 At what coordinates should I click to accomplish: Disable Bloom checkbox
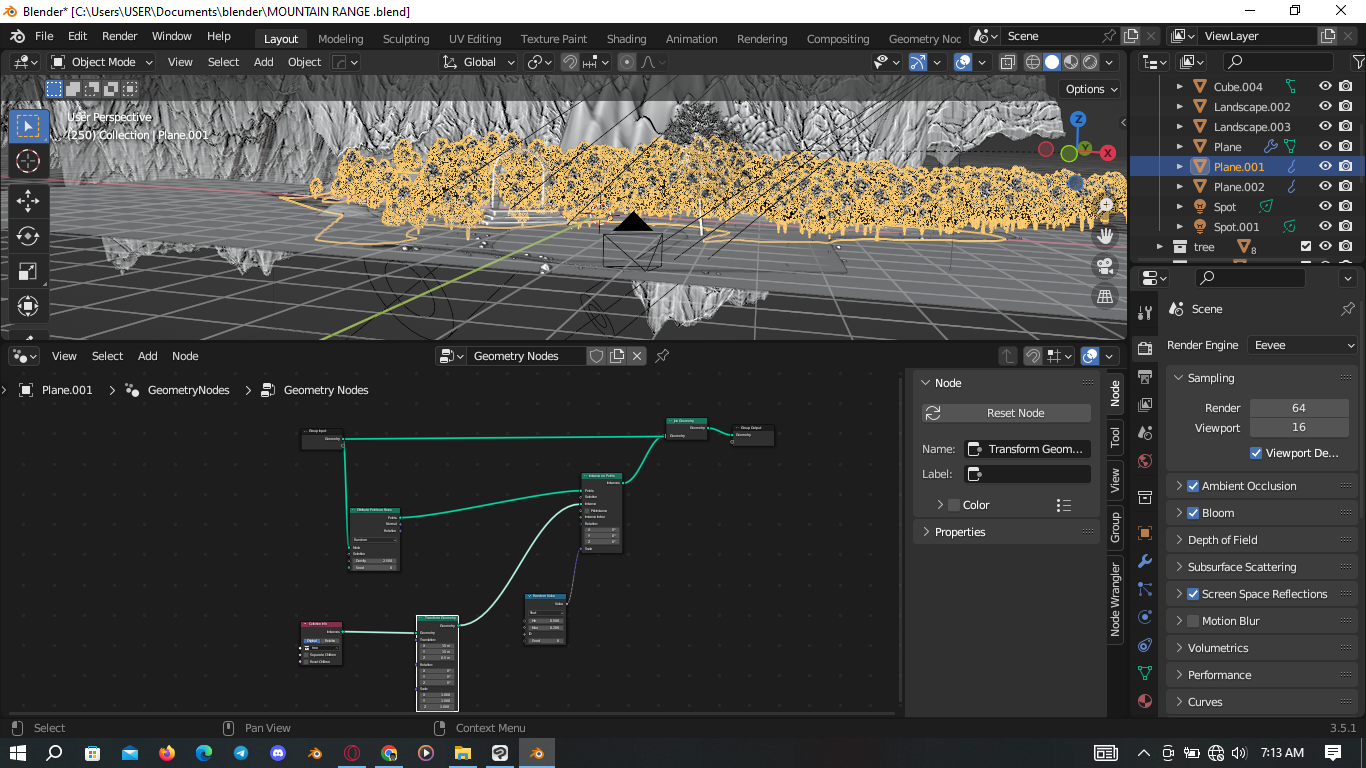click(1193, 513)
